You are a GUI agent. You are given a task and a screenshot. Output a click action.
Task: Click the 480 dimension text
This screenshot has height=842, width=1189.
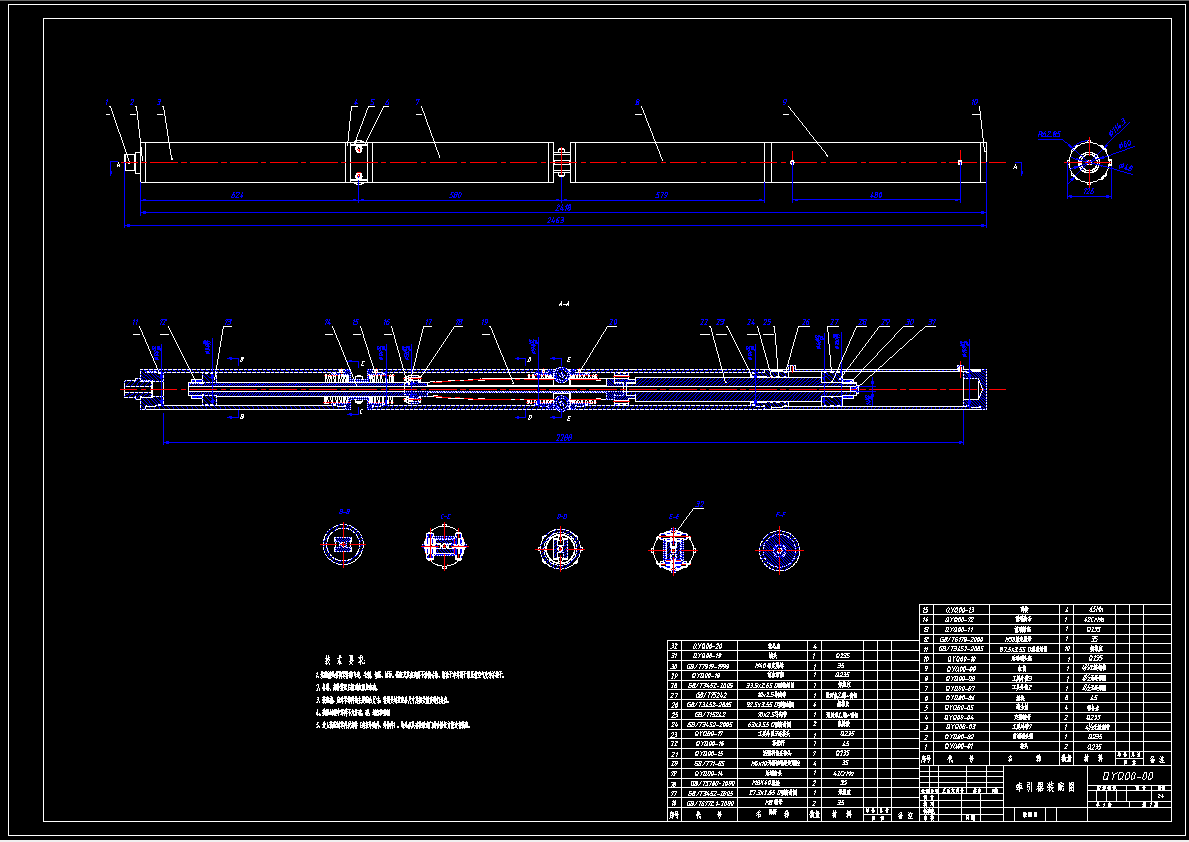[876, 196]
